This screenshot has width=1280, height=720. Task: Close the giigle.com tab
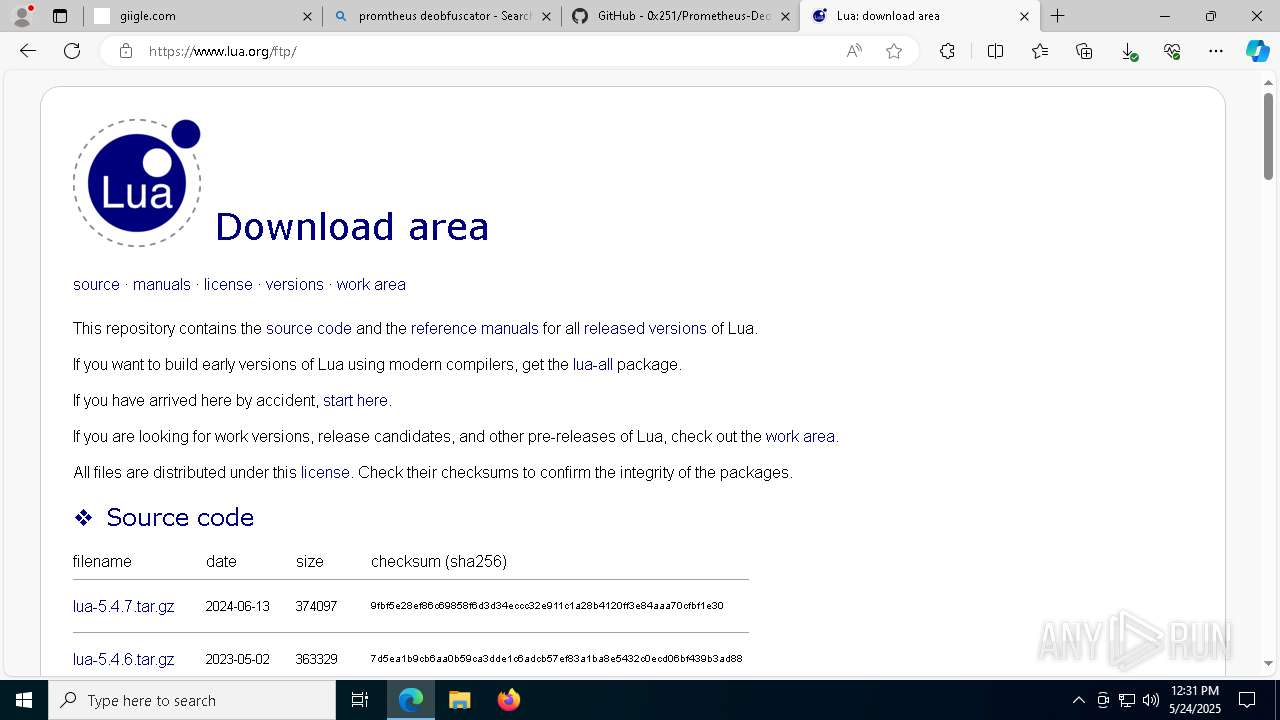307,16
